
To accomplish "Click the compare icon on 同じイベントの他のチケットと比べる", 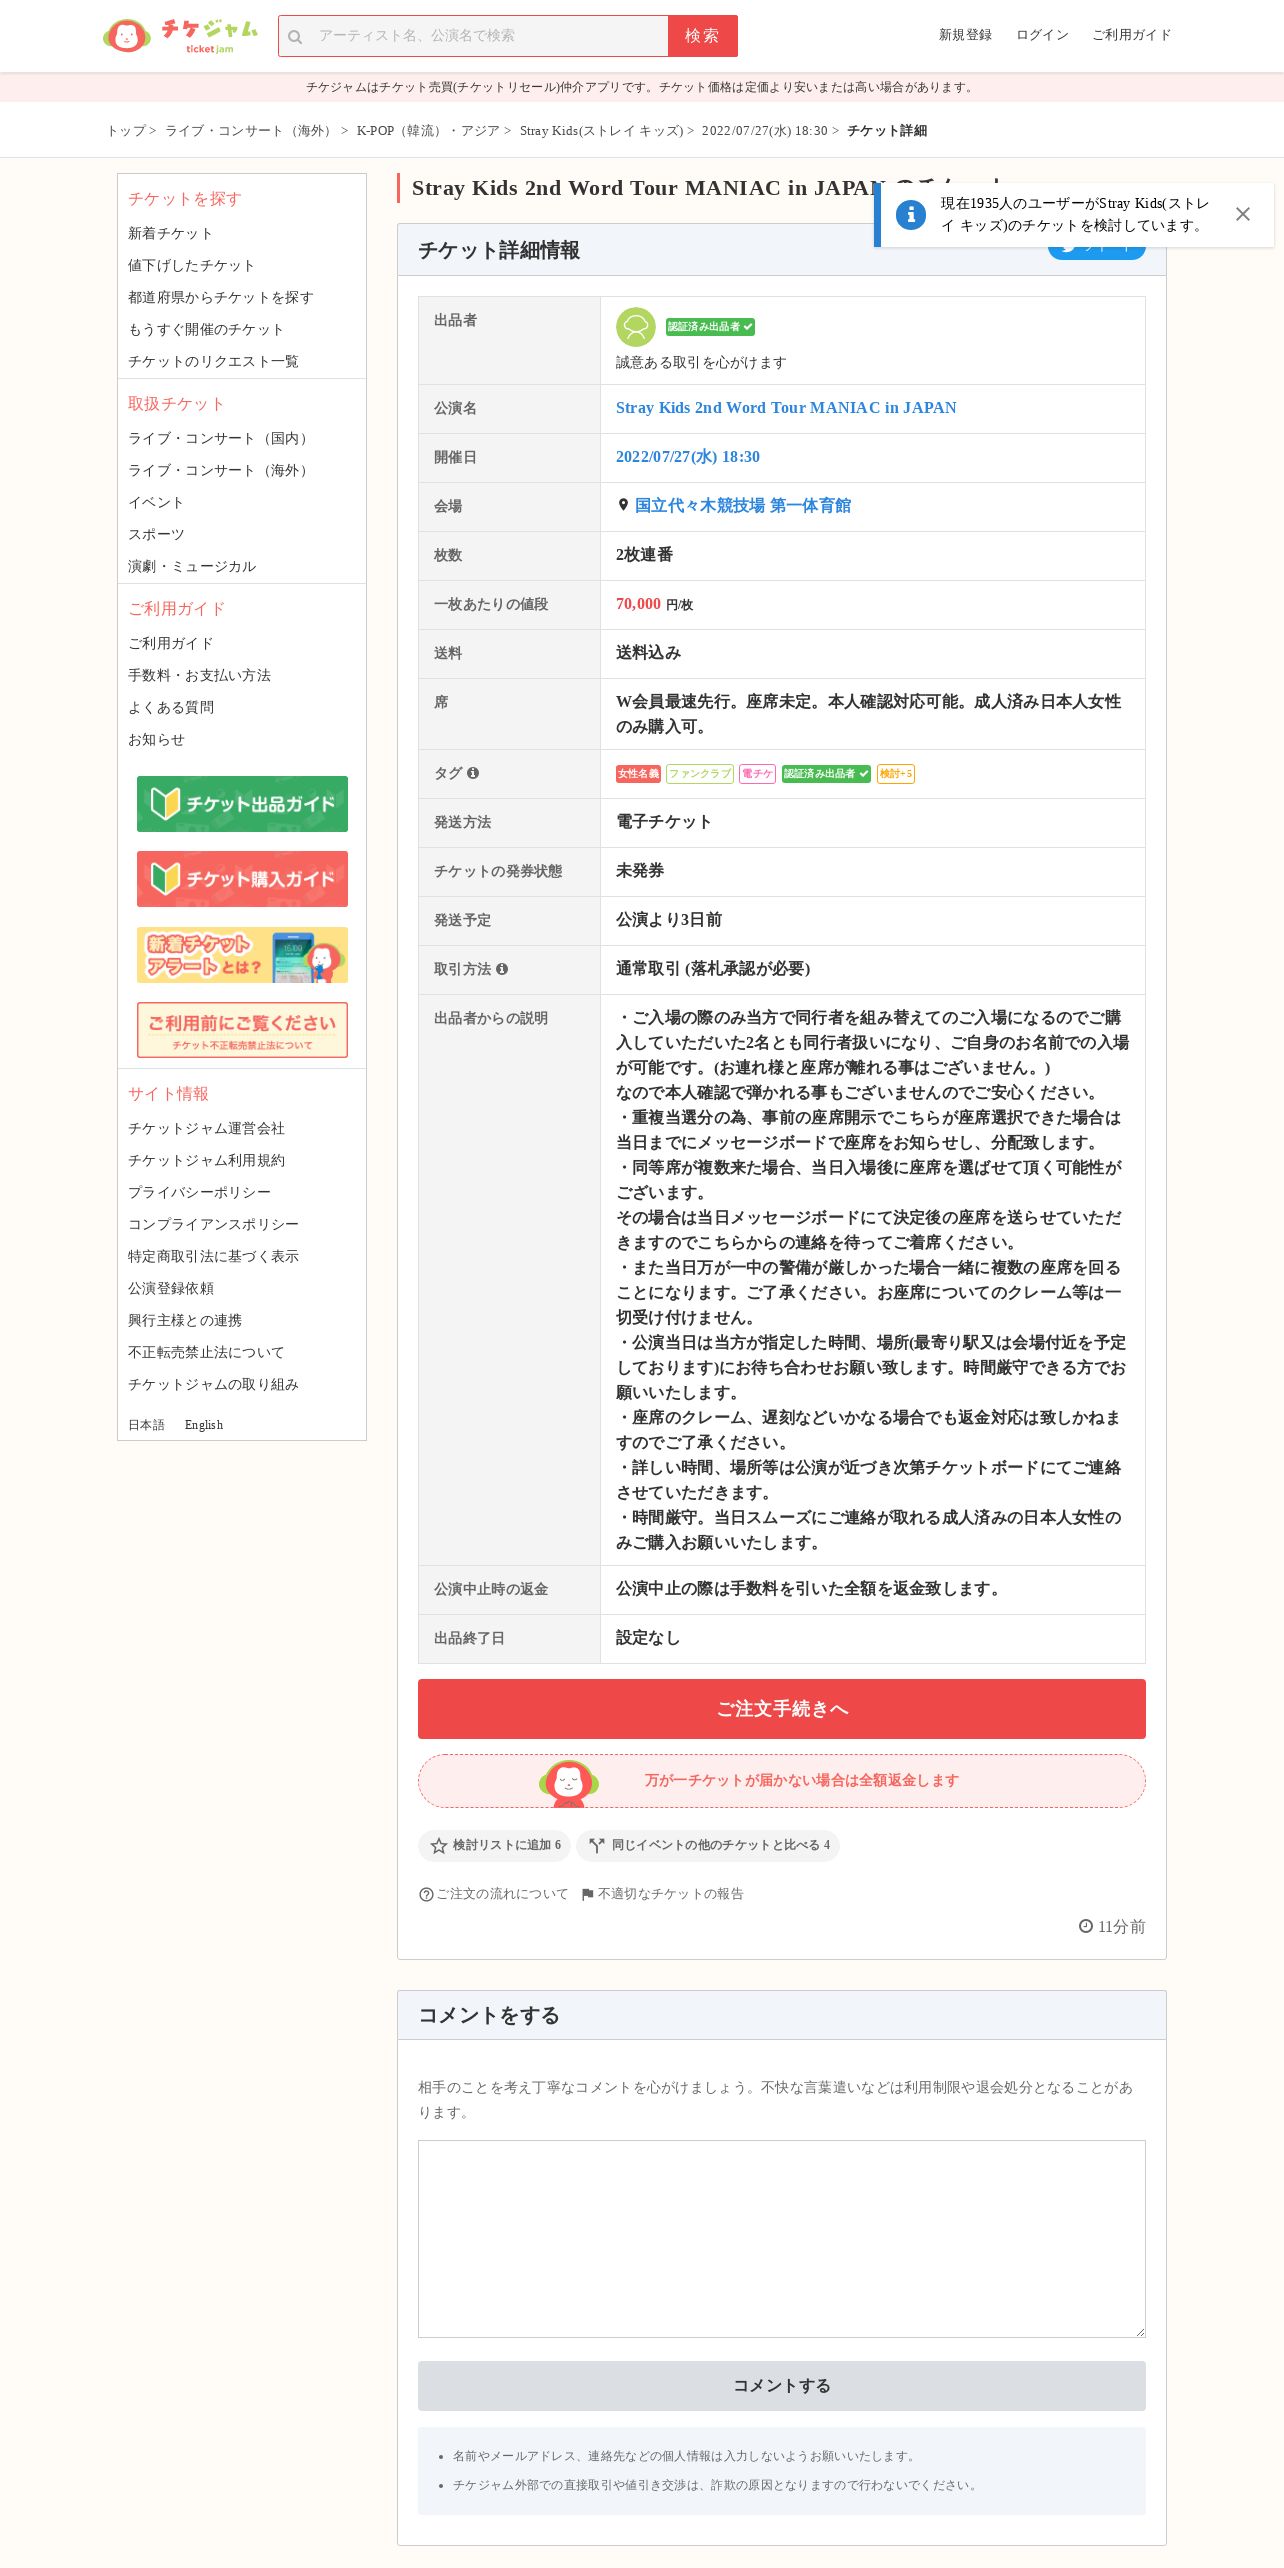I will (597, 1846).
